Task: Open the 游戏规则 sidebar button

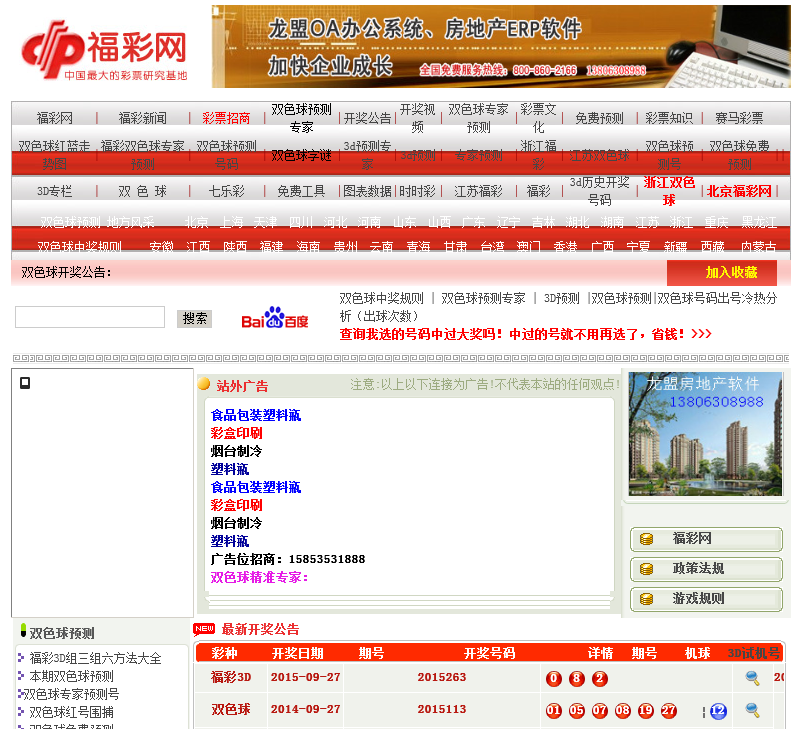Action: tap(706, 600)
